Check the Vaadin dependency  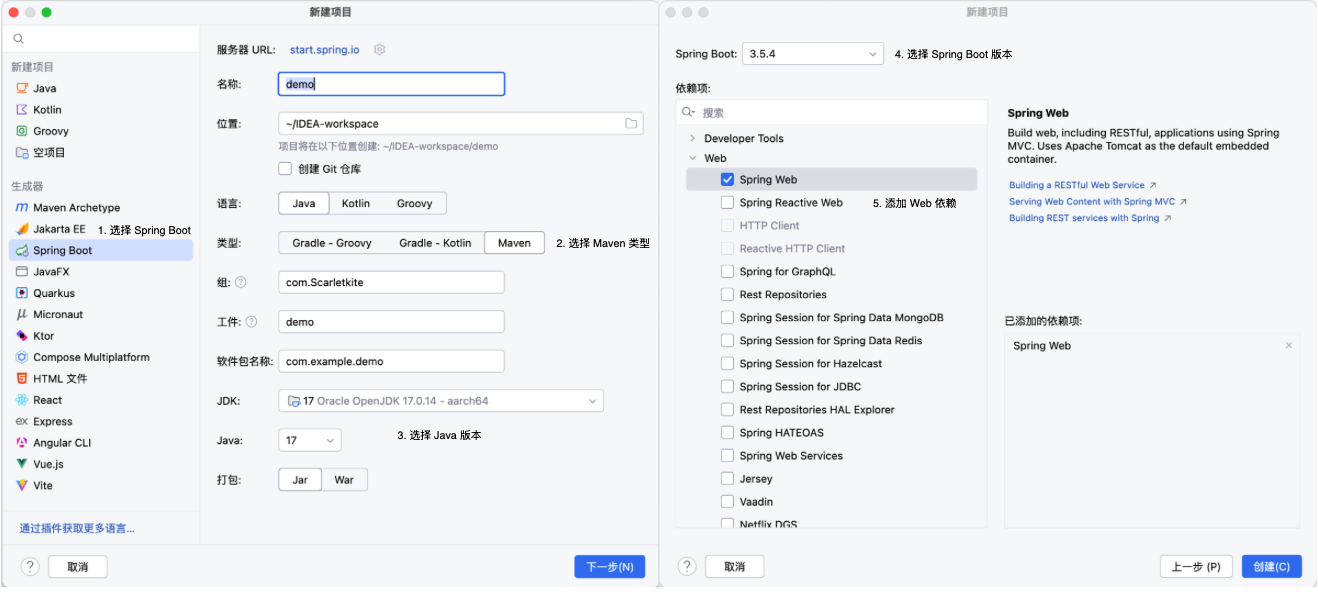coord(727,502)
